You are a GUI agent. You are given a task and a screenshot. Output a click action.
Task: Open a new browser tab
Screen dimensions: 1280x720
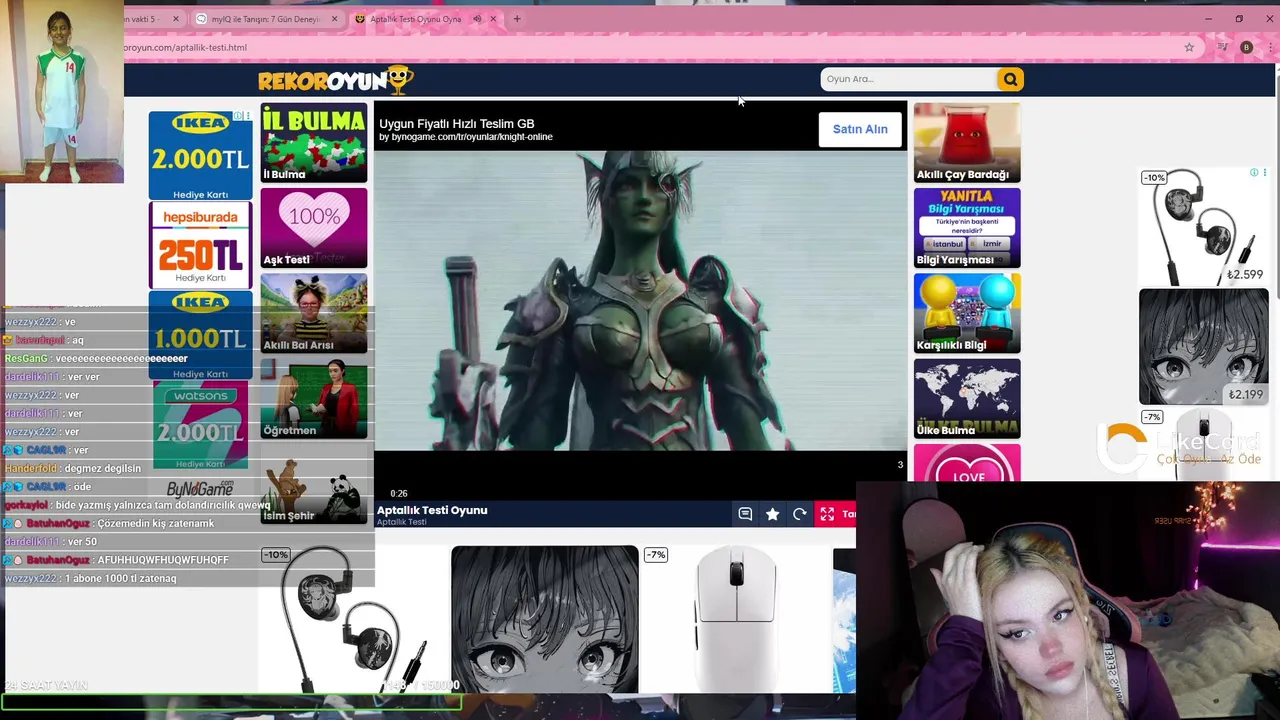(x=517, y=19)
